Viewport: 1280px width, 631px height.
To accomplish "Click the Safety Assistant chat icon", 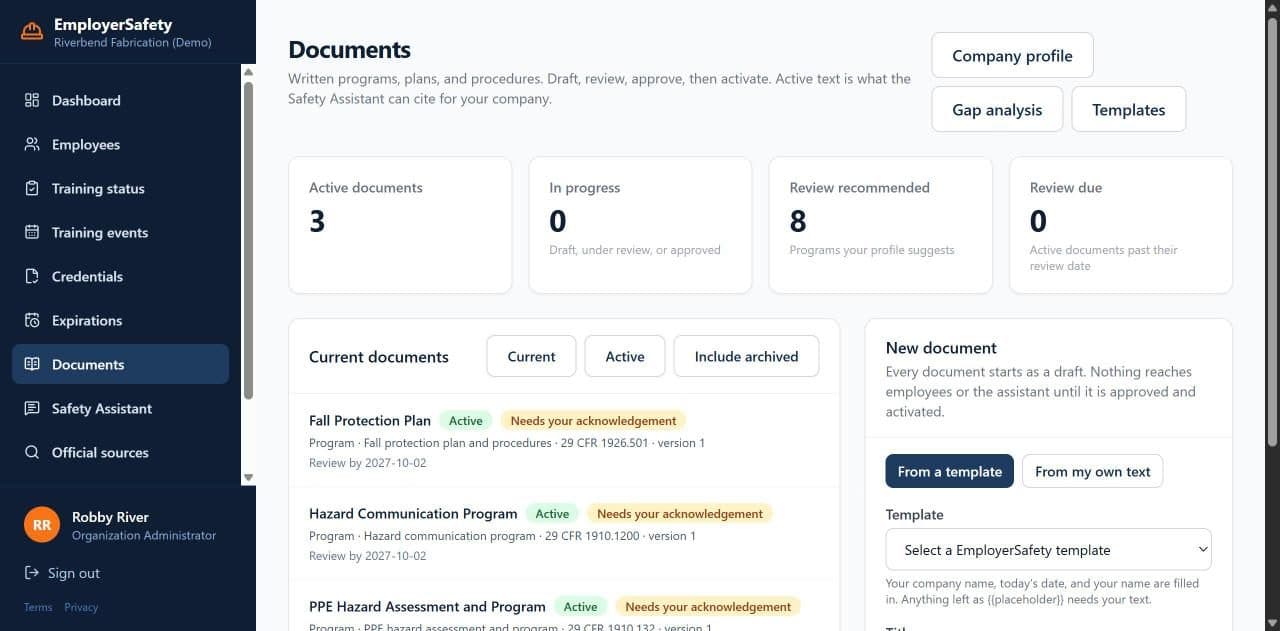I will point(32,408).
